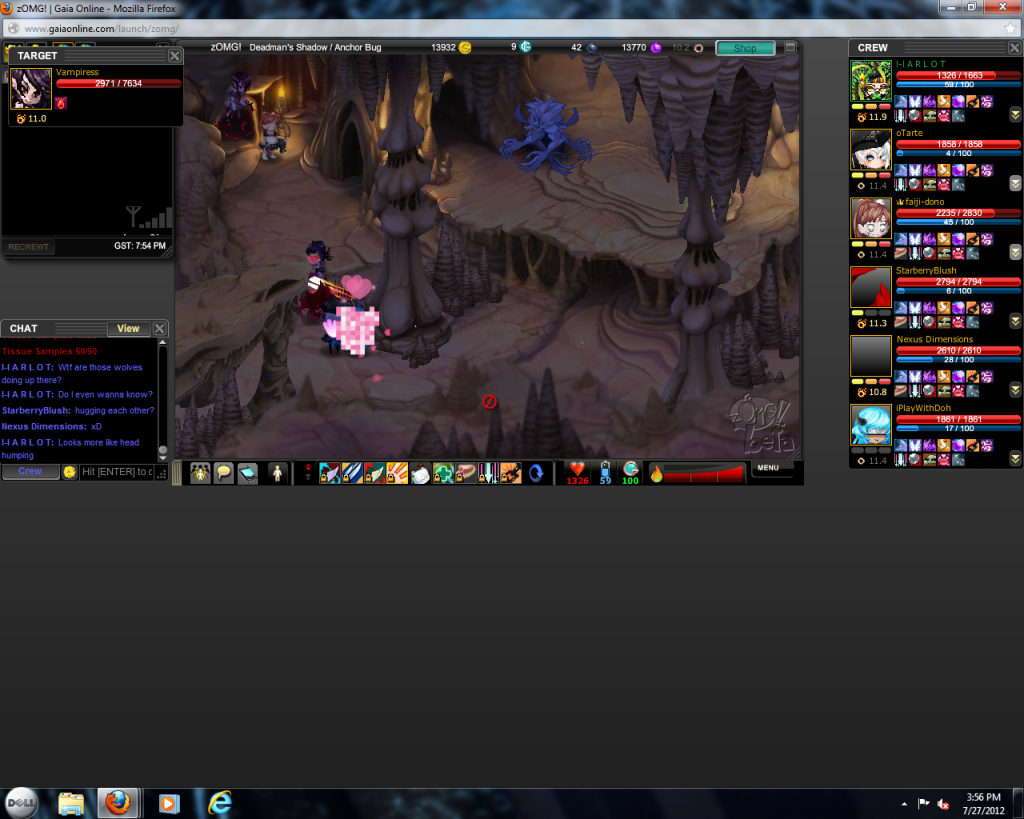Use the meat steak ring skill
The image size is (1024, 819).
tap(465, 473)
